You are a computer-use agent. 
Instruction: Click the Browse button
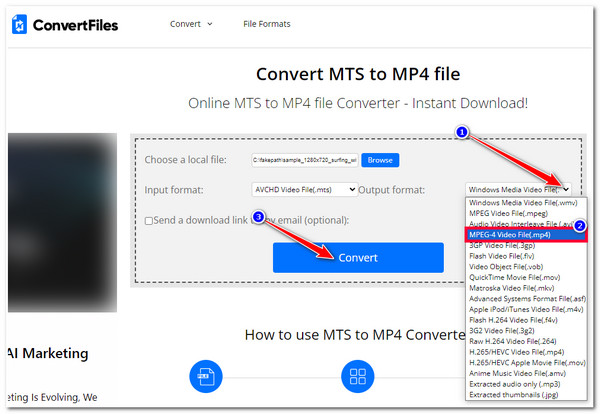point(380,160)
